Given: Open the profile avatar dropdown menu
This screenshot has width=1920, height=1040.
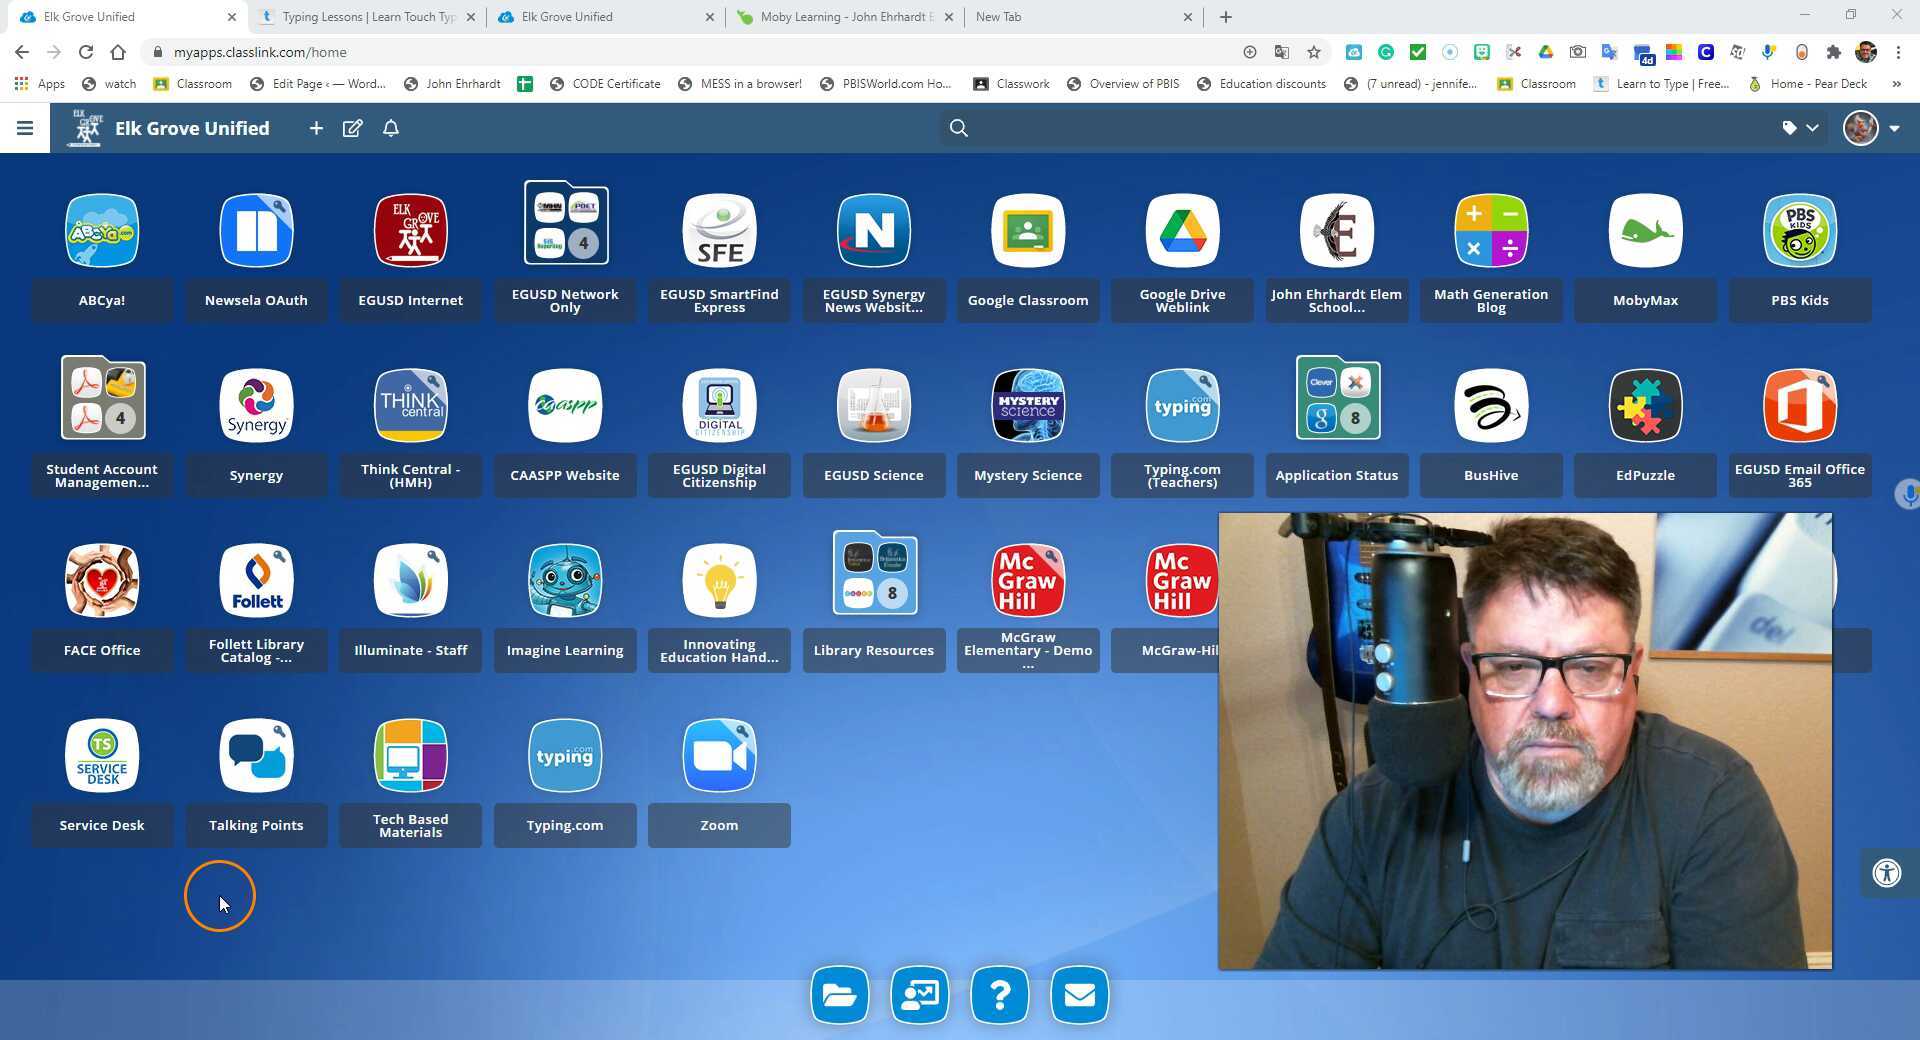Looking at the screenshot, I should [1871, 128].
